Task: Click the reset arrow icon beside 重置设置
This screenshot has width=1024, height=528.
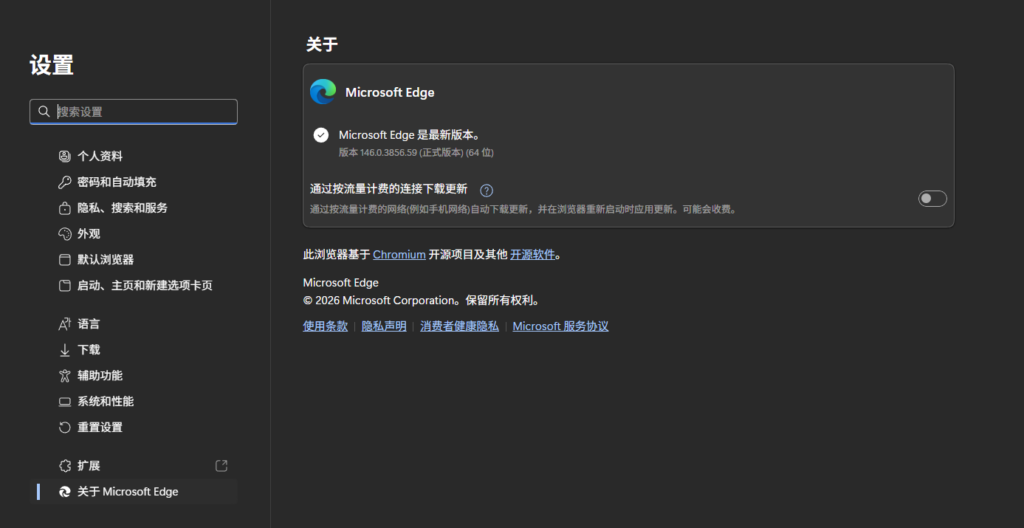Action: coord(65,427)
